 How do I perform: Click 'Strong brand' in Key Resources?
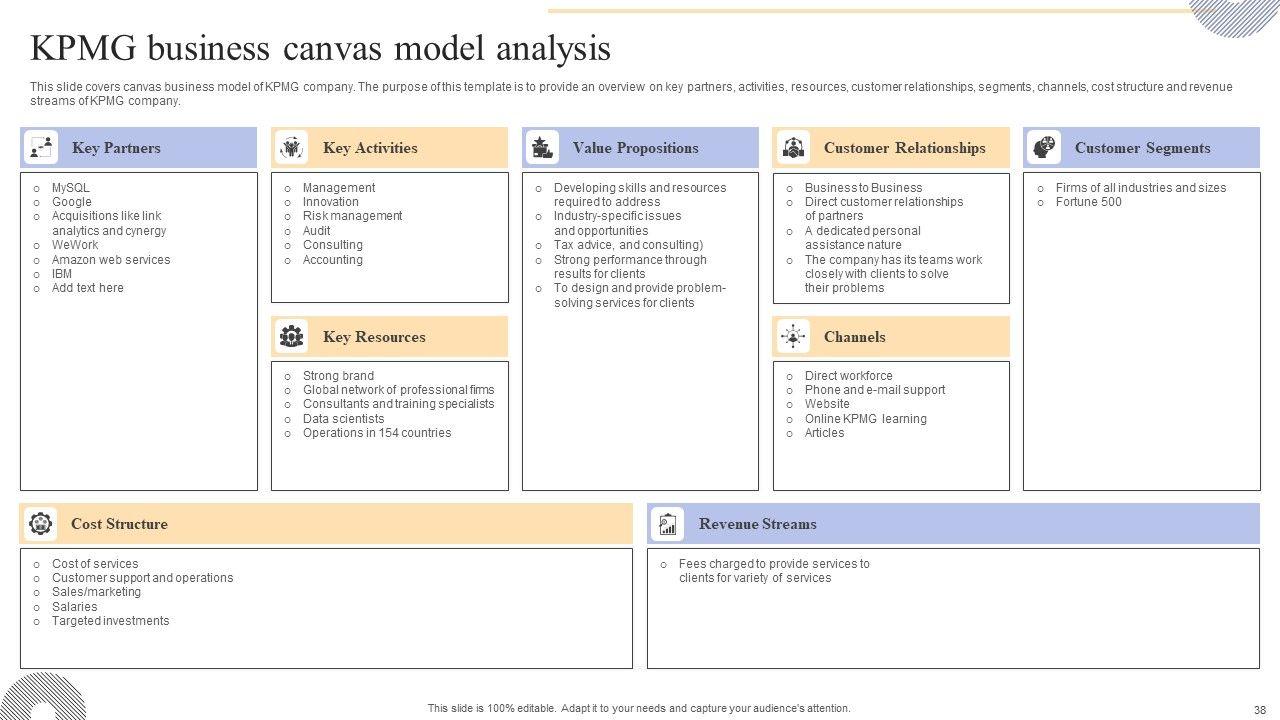click(x=339, y=376)
